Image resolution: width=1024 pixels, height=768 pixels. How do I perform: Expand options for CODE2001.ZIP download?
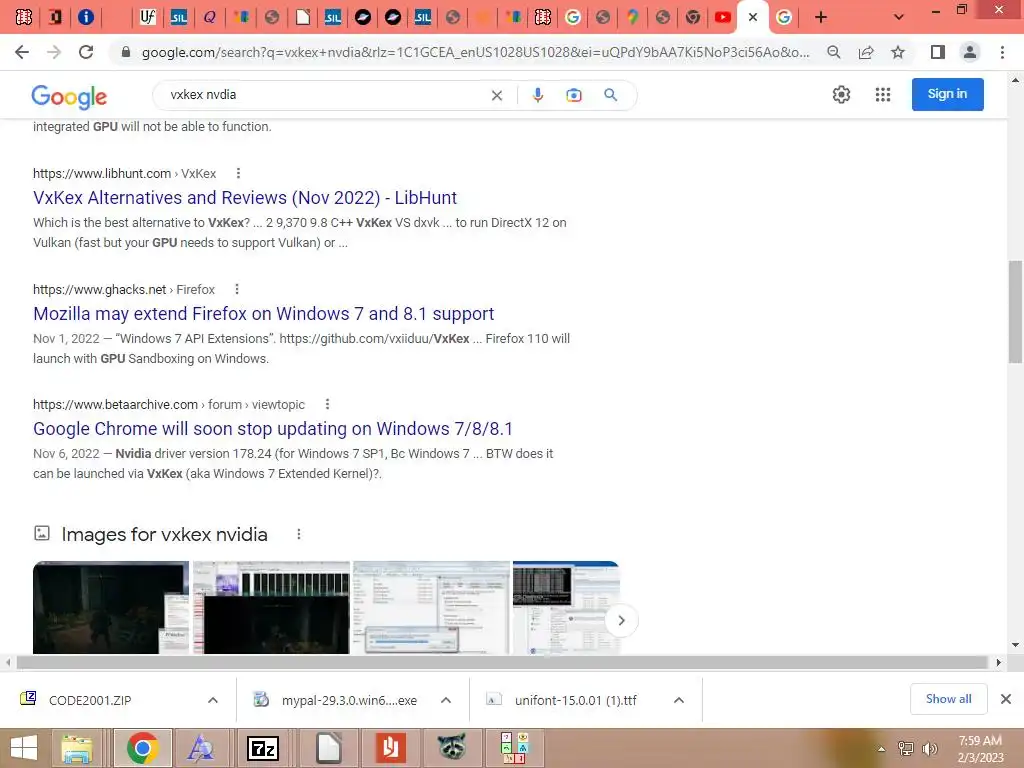(x=213, y=700)
